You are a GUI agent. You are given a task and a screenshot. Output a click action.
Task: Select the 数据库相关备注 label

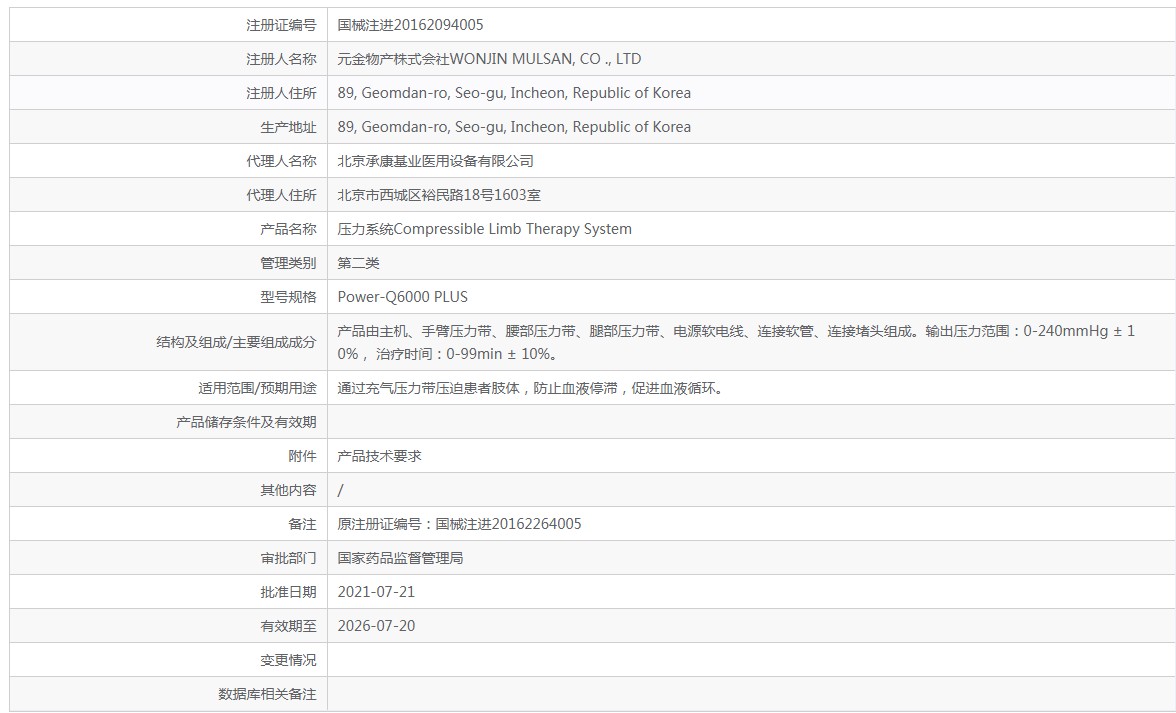tap(267, 694)
